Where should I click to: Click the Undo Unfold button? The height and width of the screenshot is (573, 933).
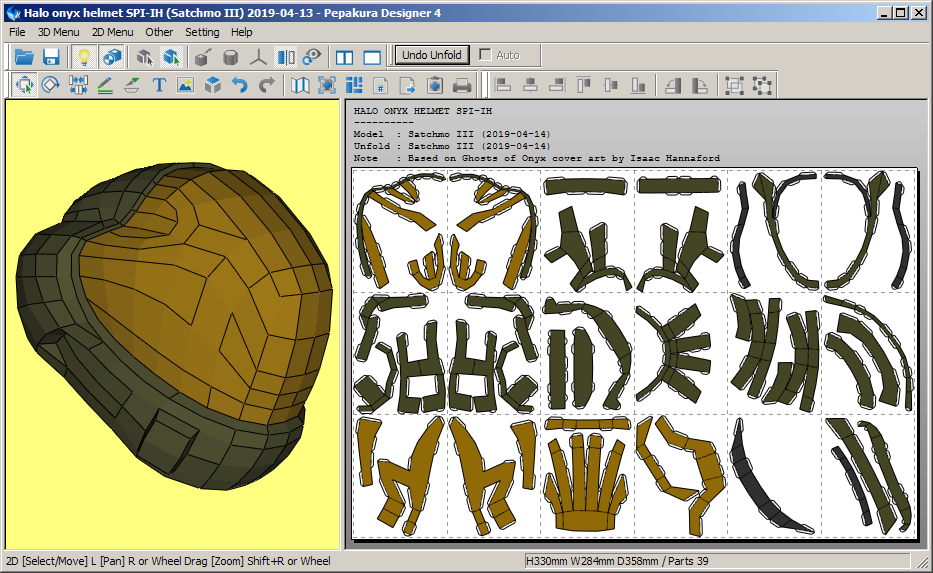click(431, 55)
